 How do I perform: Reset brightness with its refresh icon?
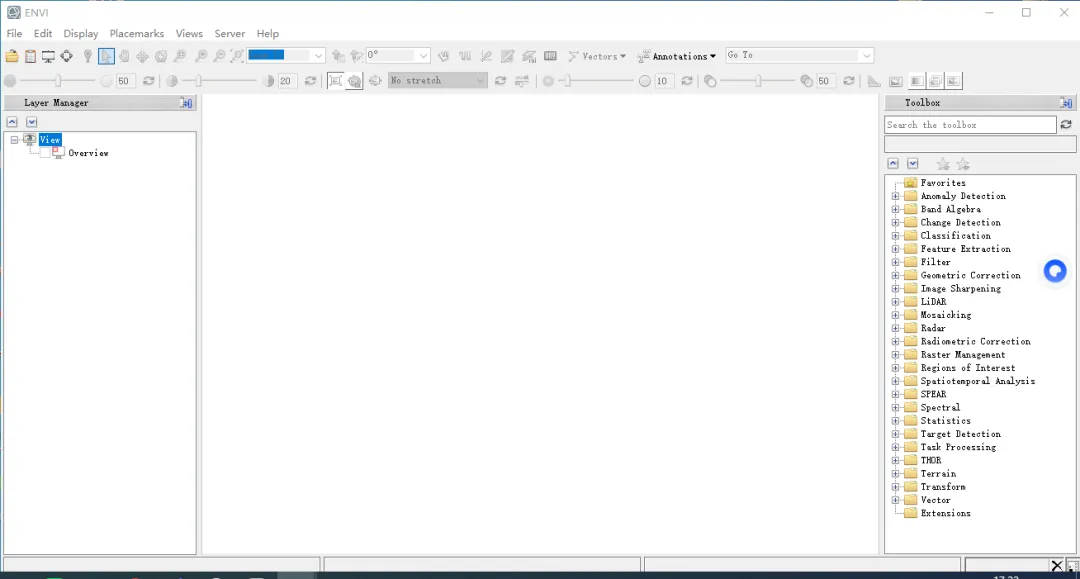pyautogui.click(x=149, y=81)
